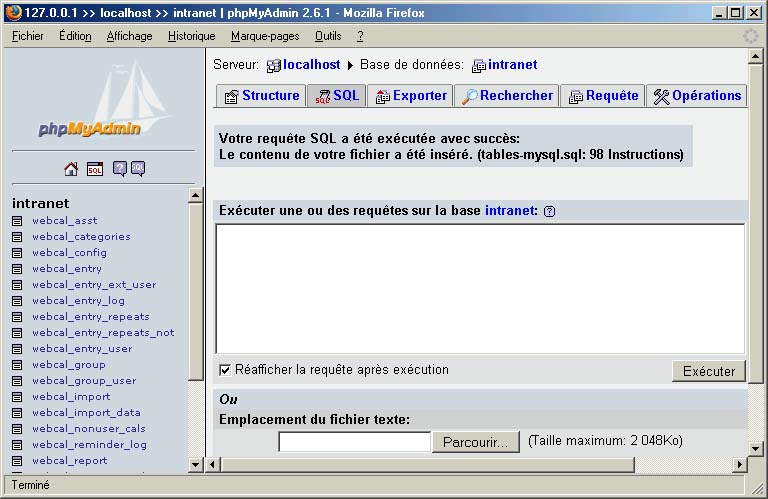Image resolution: width=768 pixels, height=499 pixels.
Task: Click inside the SQL query text area
Action: tap(480, 288)
